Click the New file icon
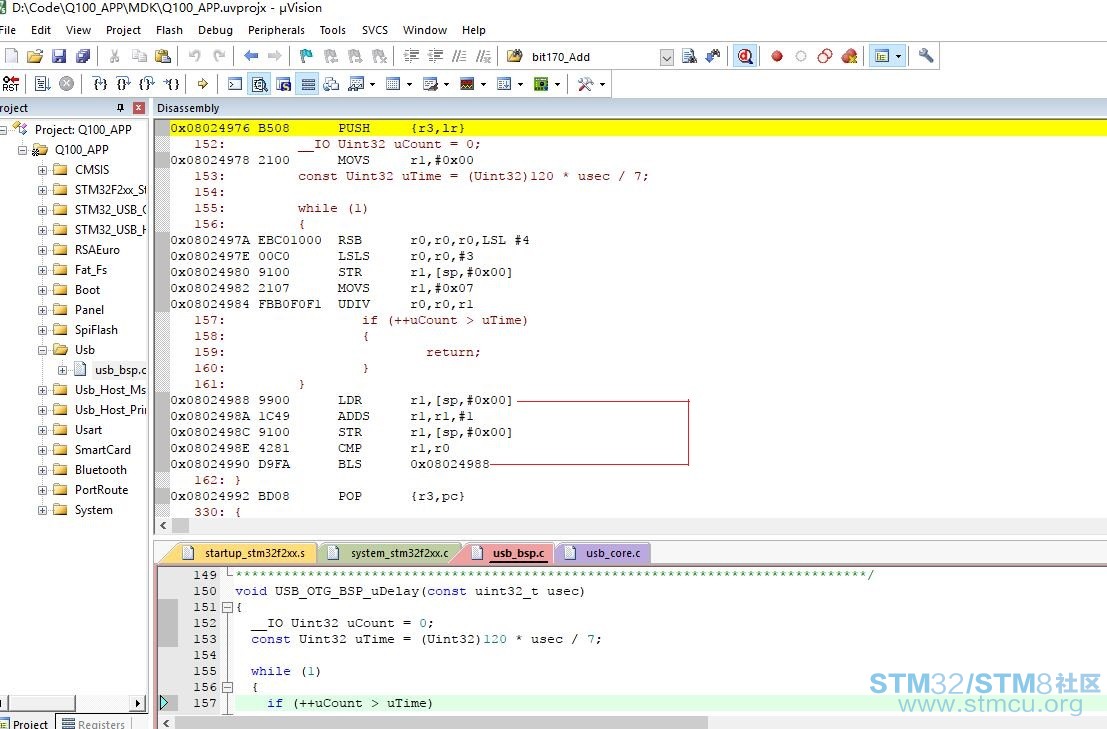1107x729 pixels. coord(11,56)
